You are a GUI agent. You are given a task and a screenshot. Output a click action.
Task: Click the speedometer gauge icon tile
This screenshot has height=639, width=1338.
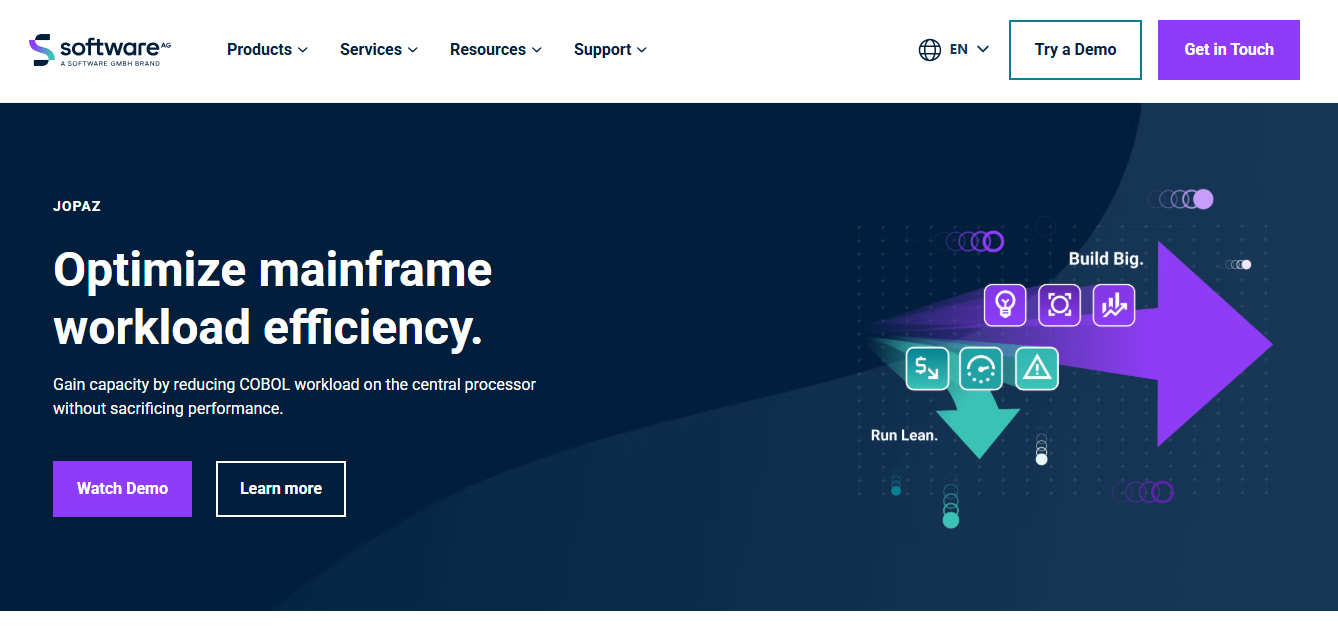(x=981, y=369)
